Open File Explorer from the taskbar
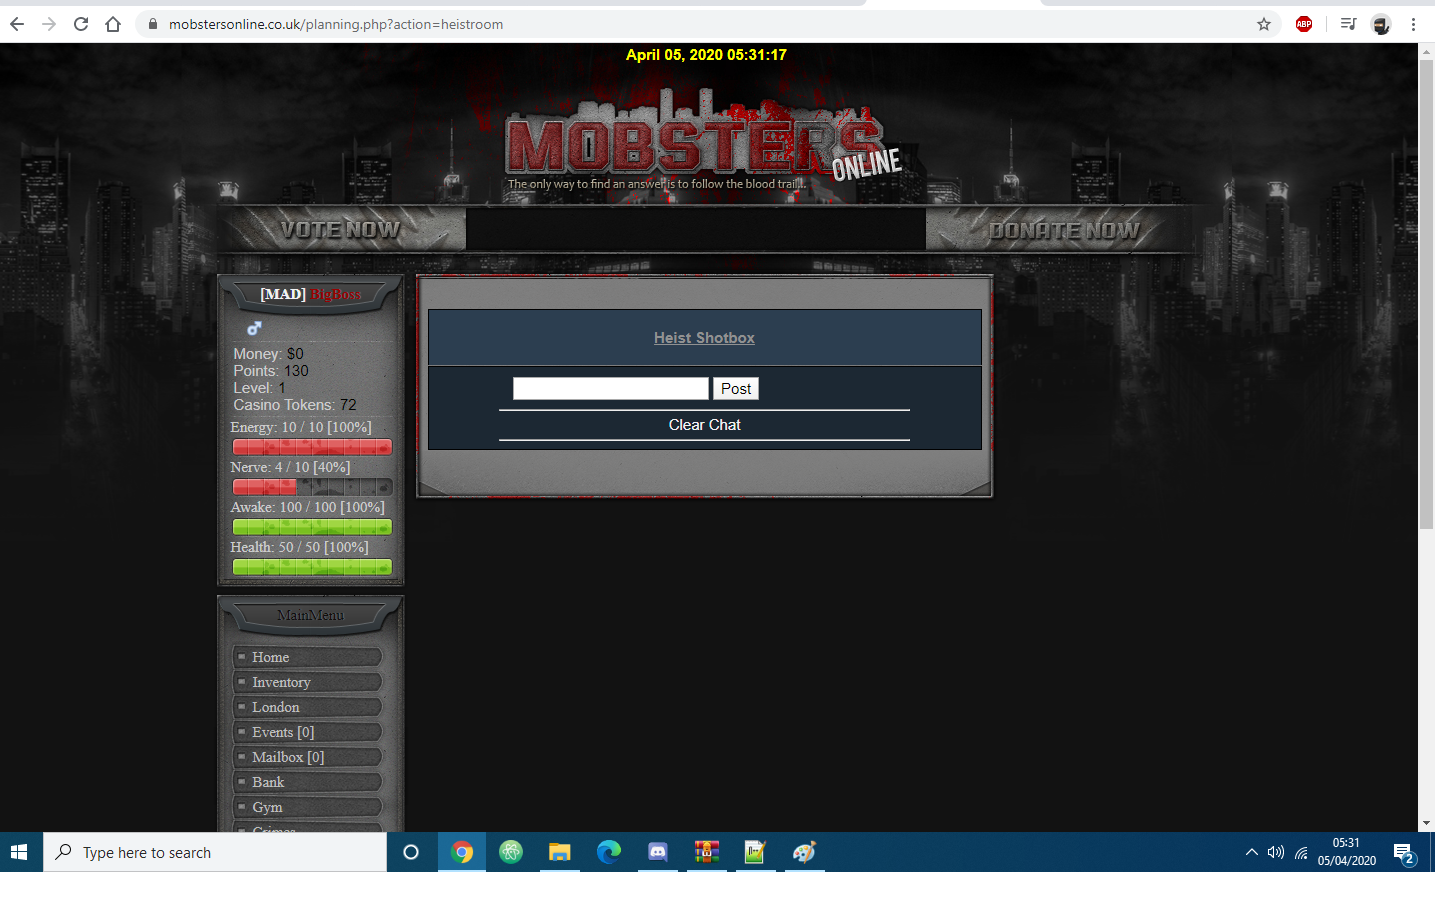Viewport: 1440px width, 900px height. coord(560,852)
